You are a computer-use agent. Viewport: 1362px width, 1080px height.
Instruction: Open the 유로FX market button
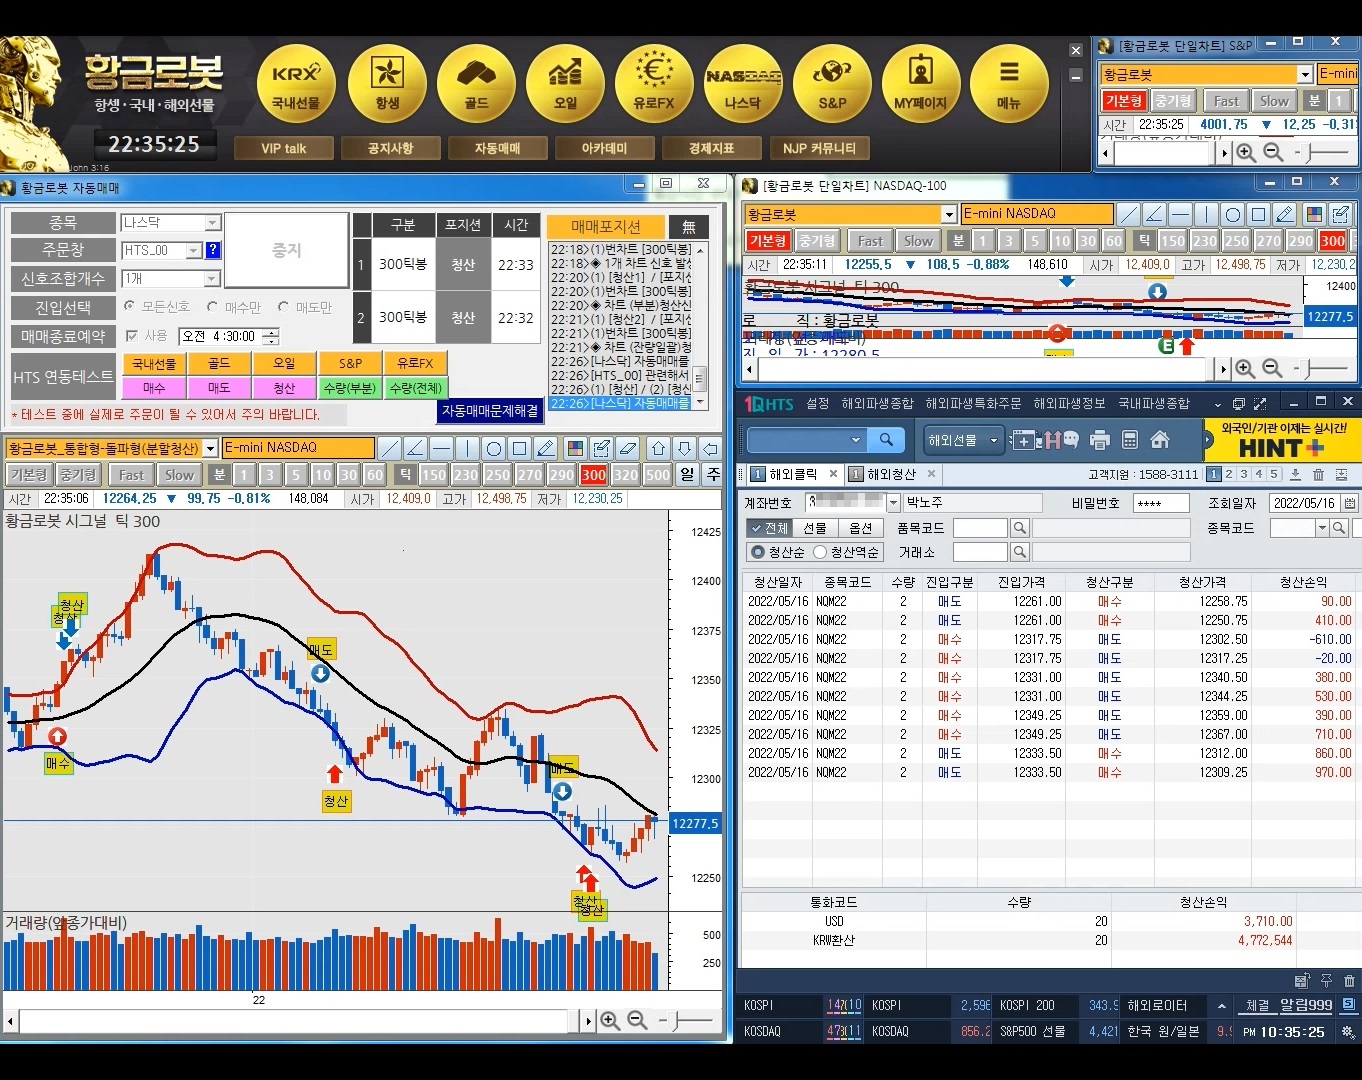(654, 84)
